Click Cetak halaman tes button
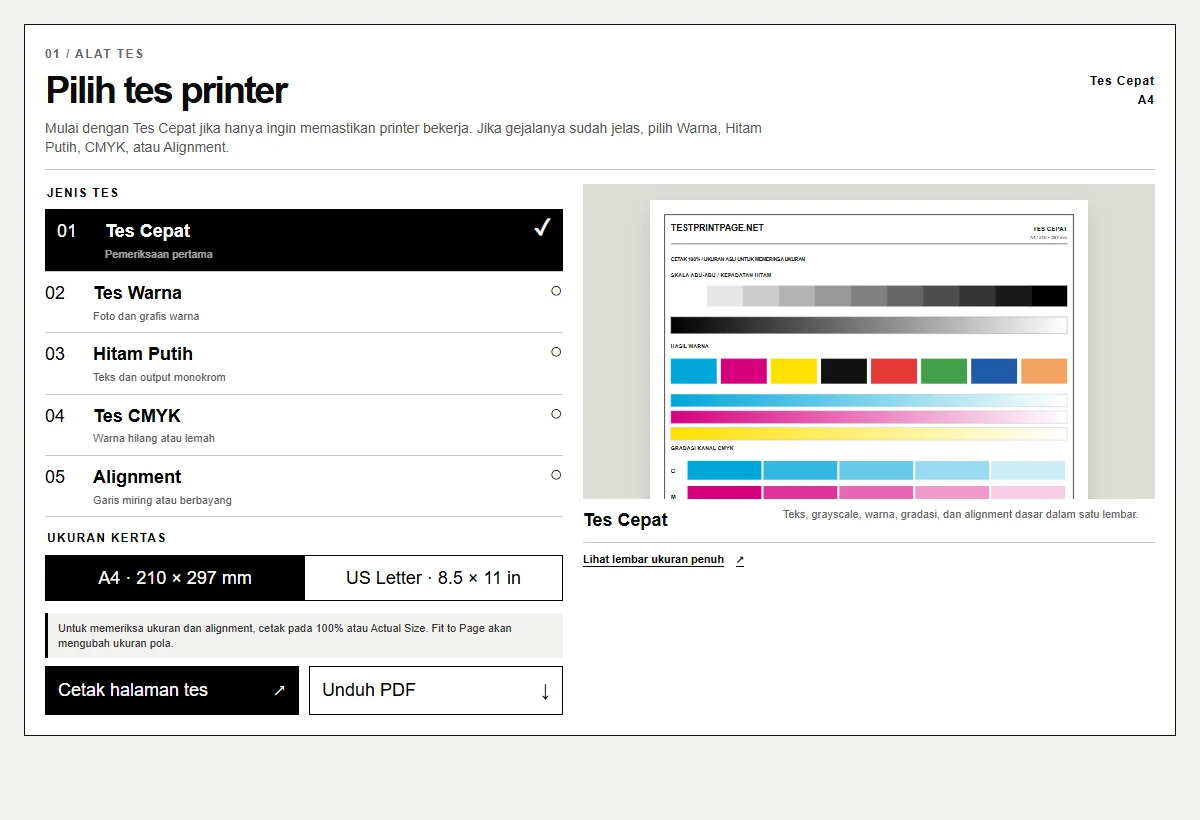This screenshot has width=1200, height=820. [x=172, y=690]
